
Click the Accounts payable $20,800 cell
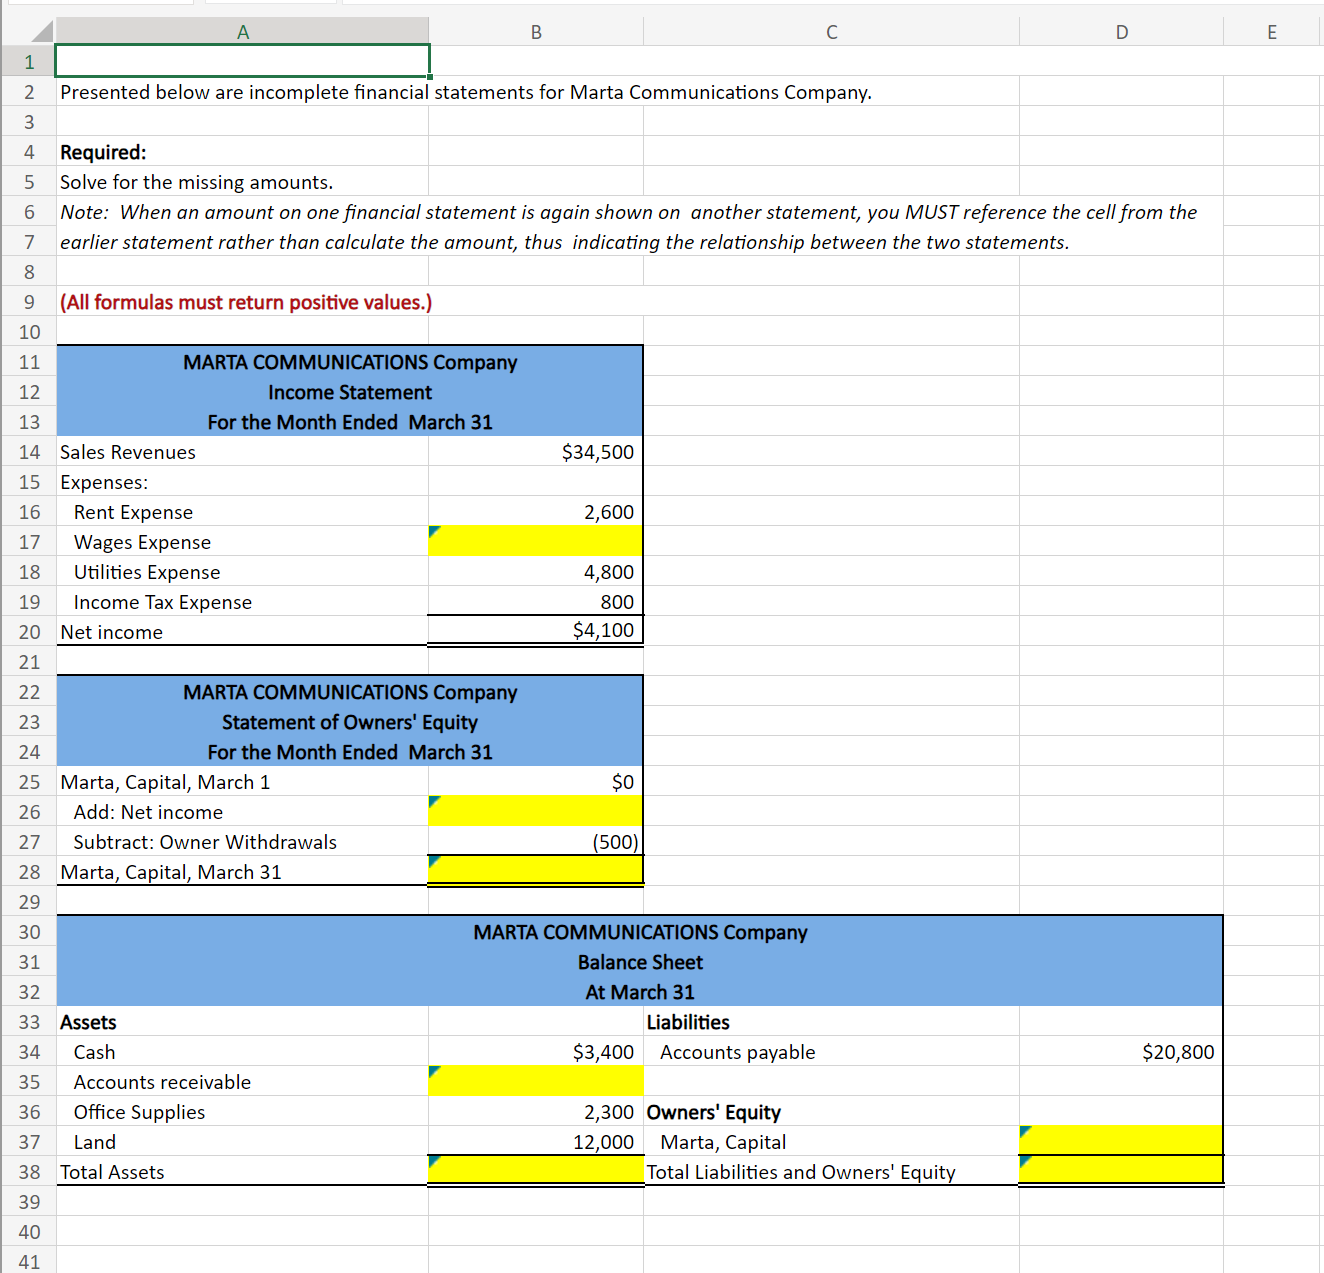coord(1121,1051)
